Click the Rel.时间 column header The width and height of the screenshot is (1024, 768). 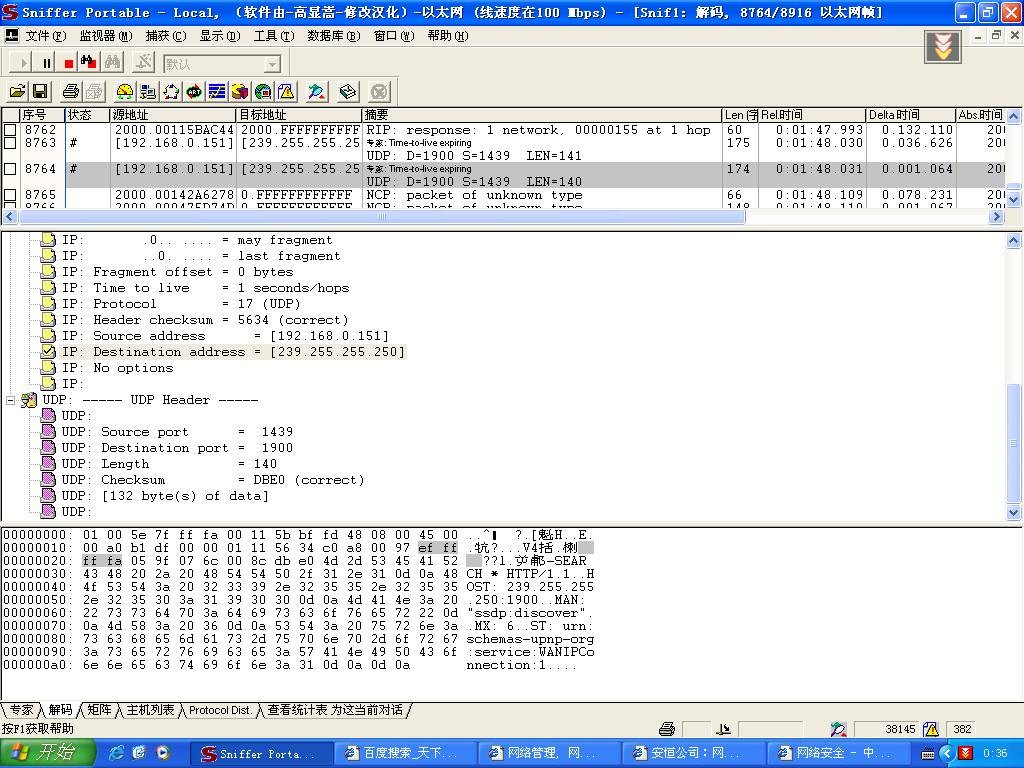(812, 115)
